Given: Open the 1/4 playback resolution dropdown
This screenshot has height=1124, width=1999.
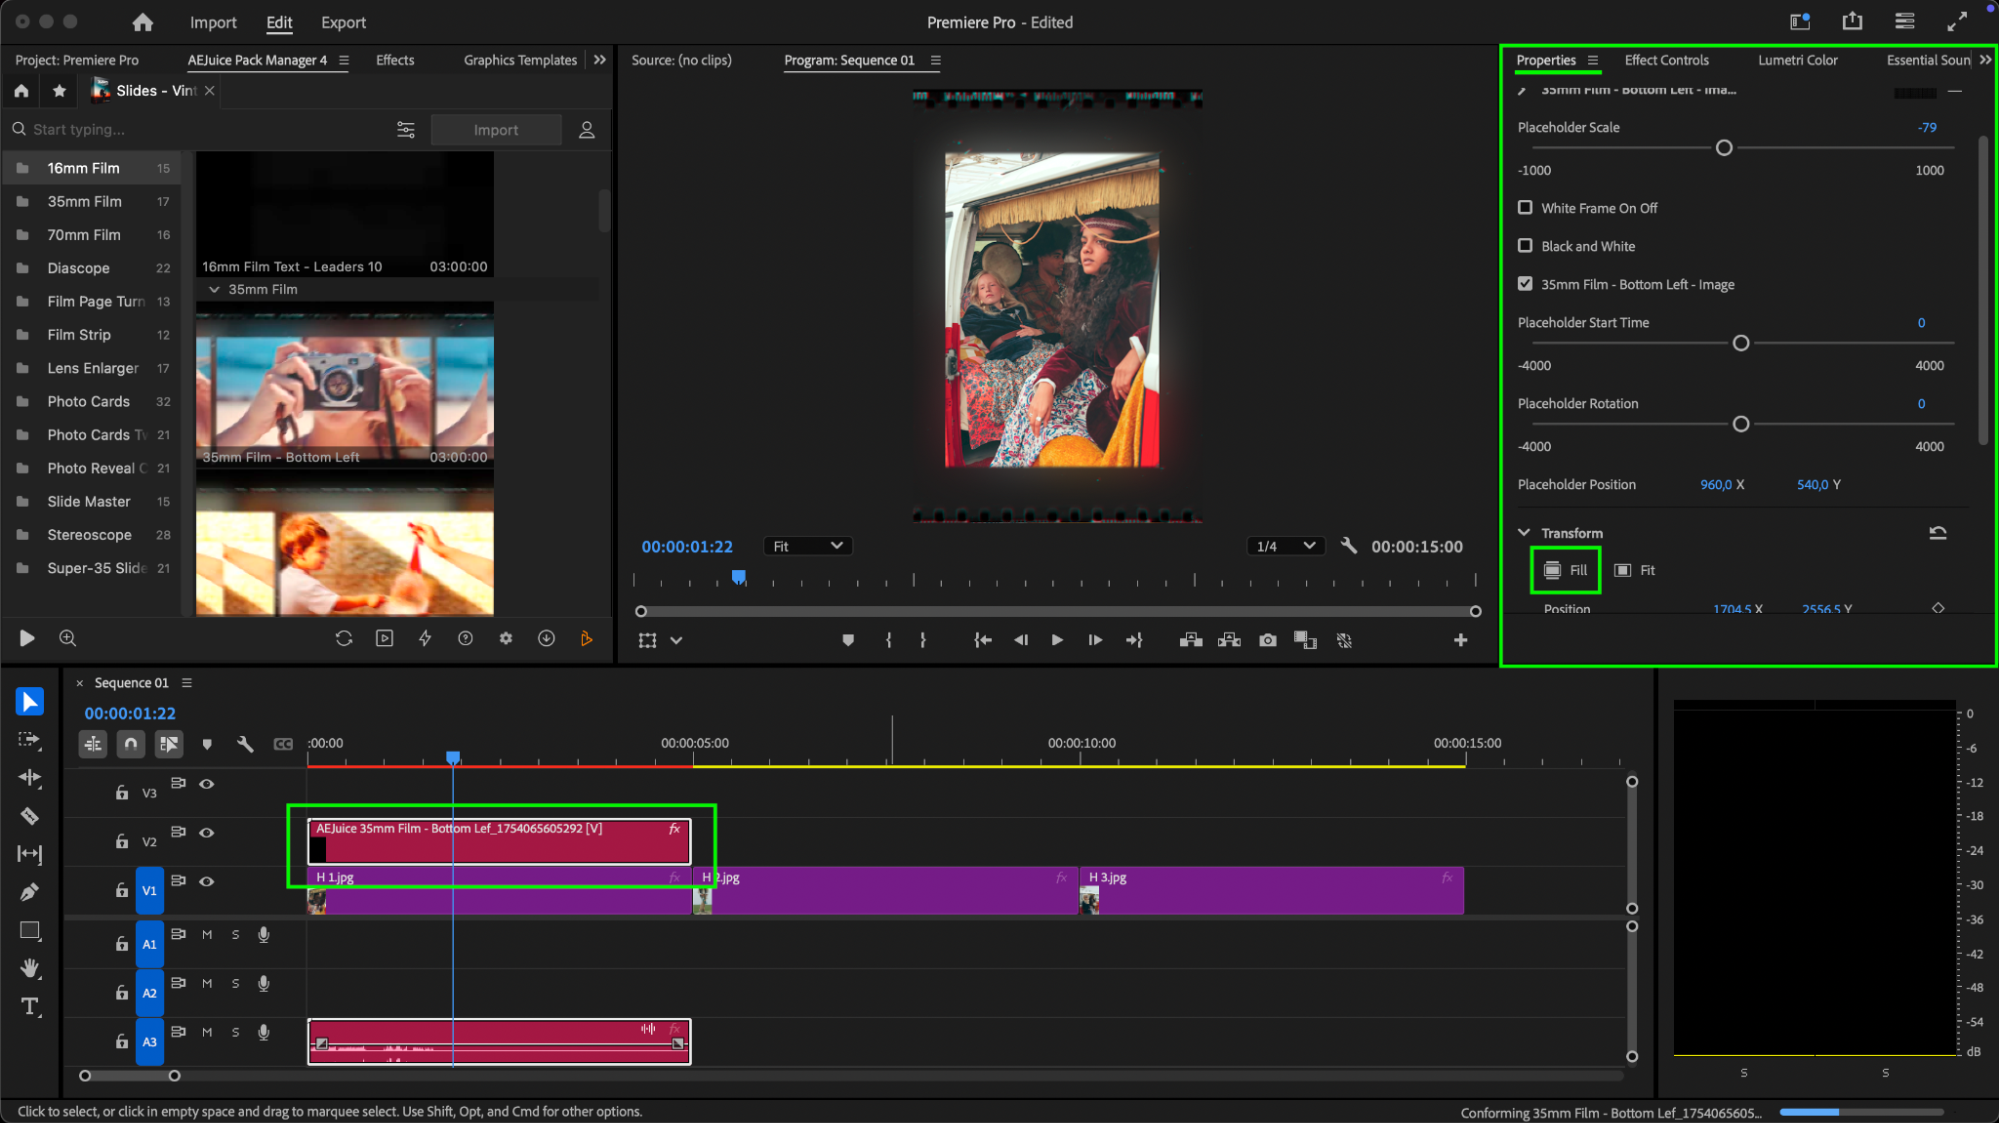Looking at the screenshot, I should click(x=1286, y=546).
